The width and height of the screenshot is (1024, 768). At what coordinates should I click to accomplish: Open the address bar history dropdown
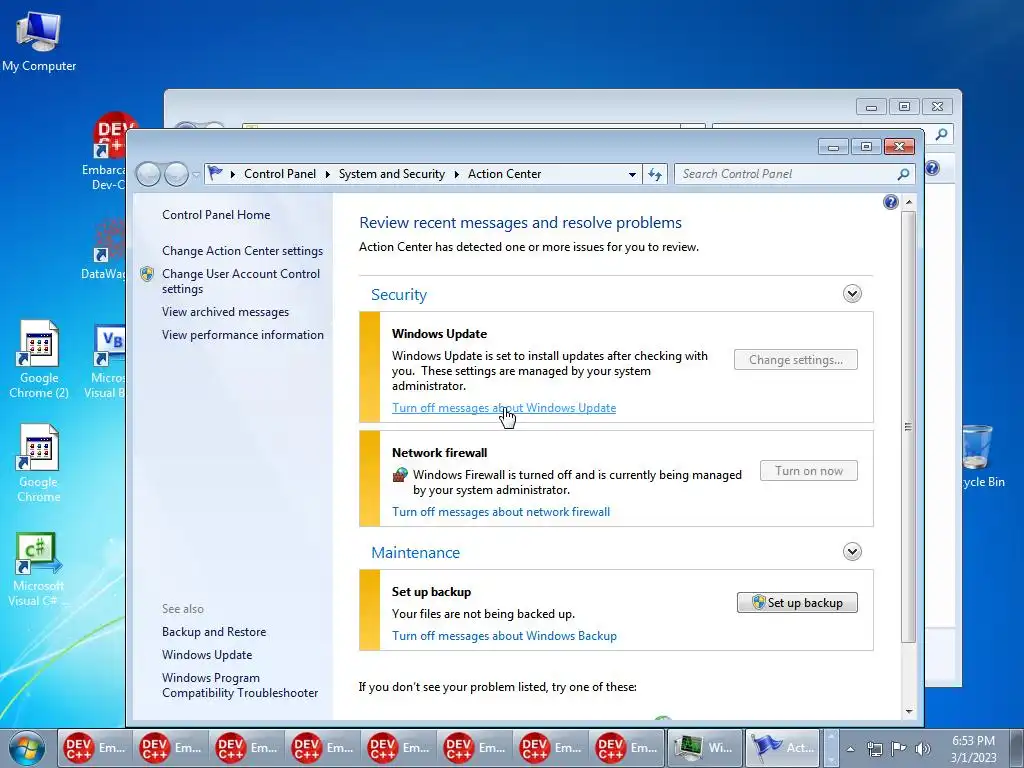click(x=632, y=174)
